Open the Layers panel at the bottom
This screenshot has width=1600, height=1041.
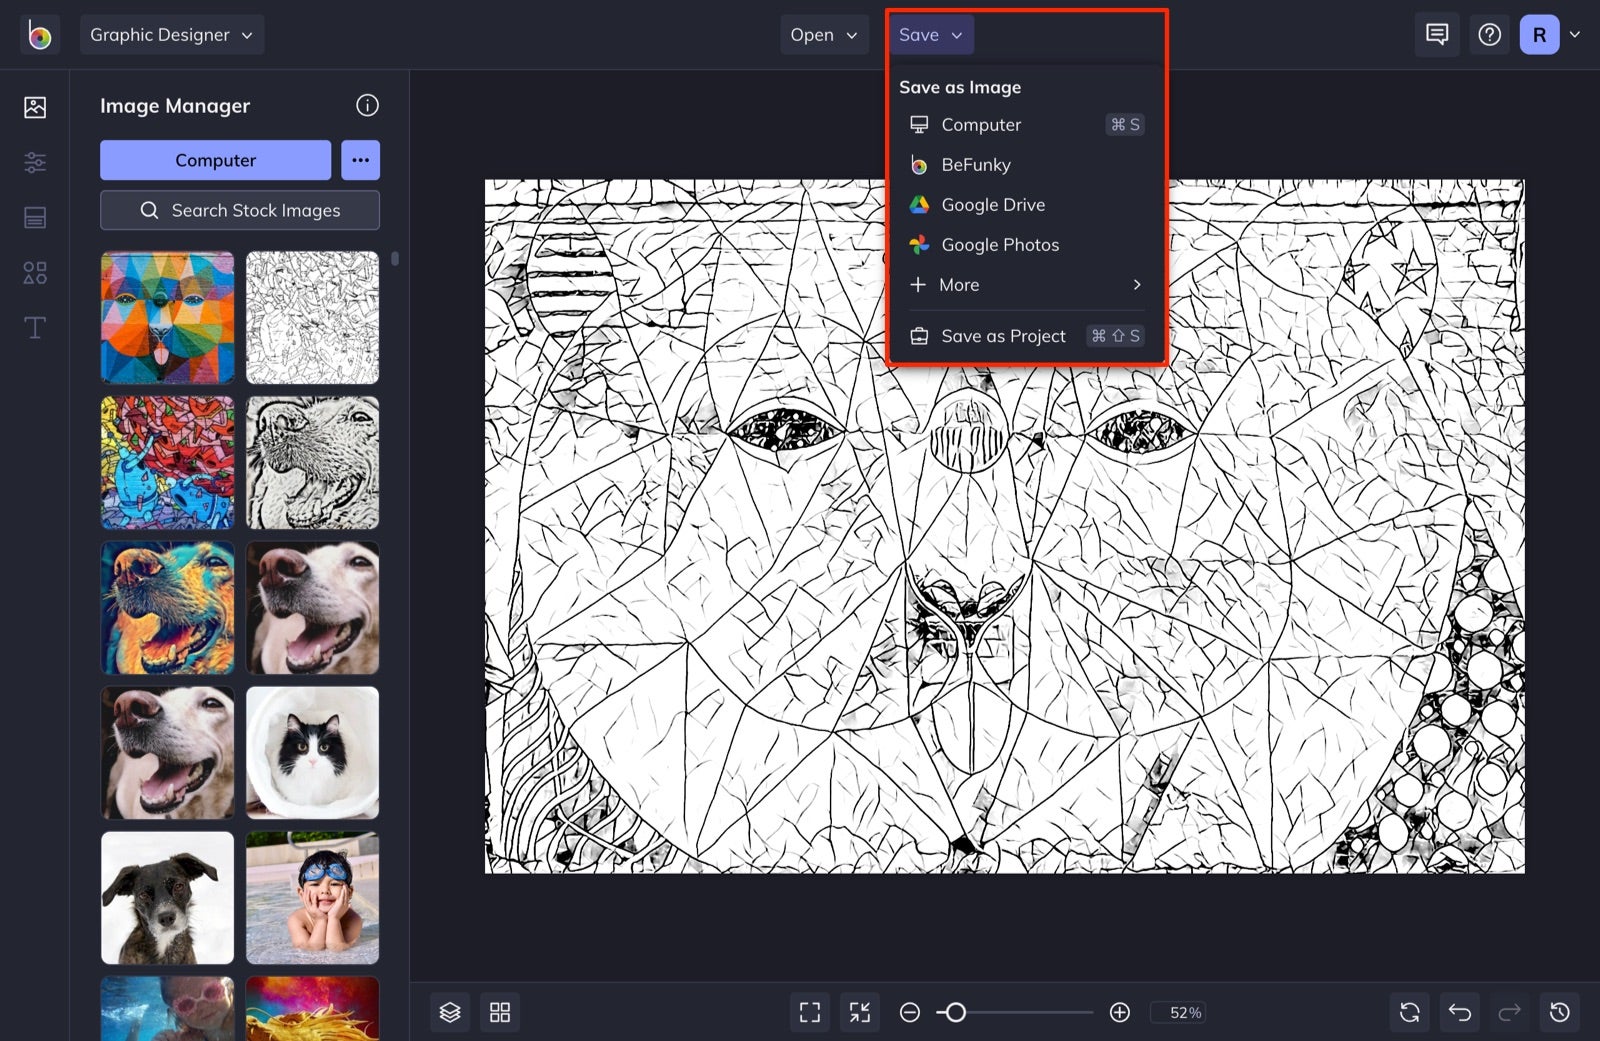click(x=450, y=1012)
